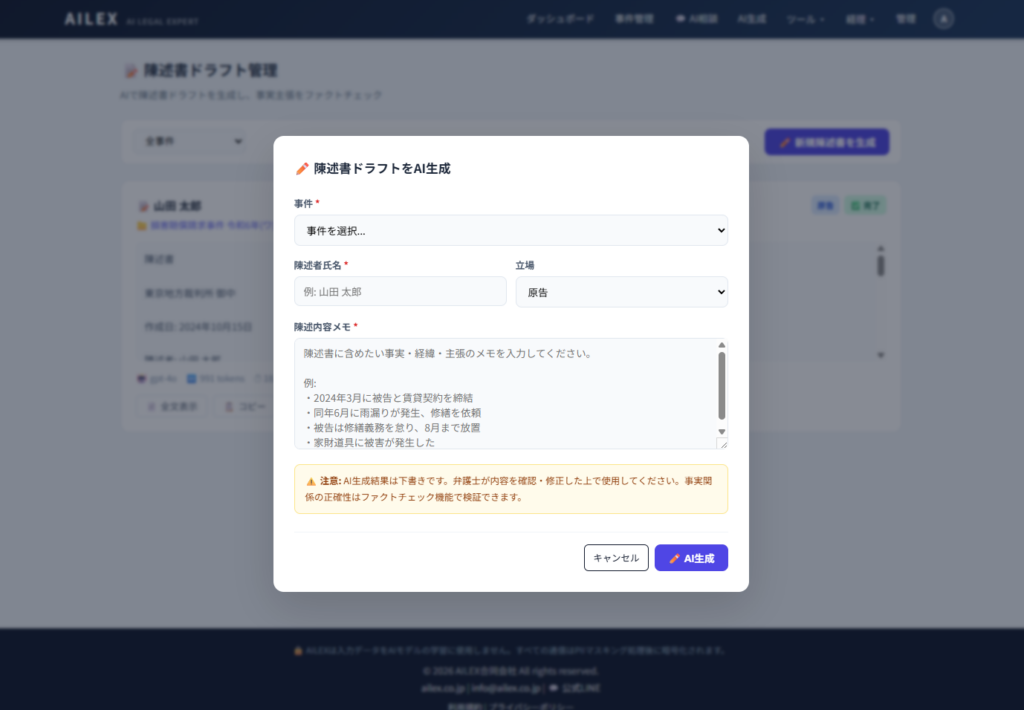
Task: Open the 事件を選択 dropdown
Action: [511, 230]
